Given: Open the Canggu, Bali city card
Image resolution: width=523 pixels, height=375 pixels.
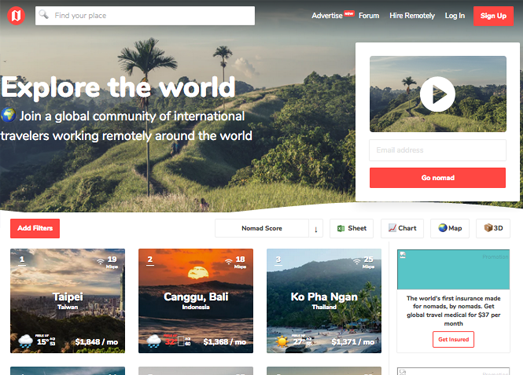Looking at the screenshot, I should click(196, 301).
